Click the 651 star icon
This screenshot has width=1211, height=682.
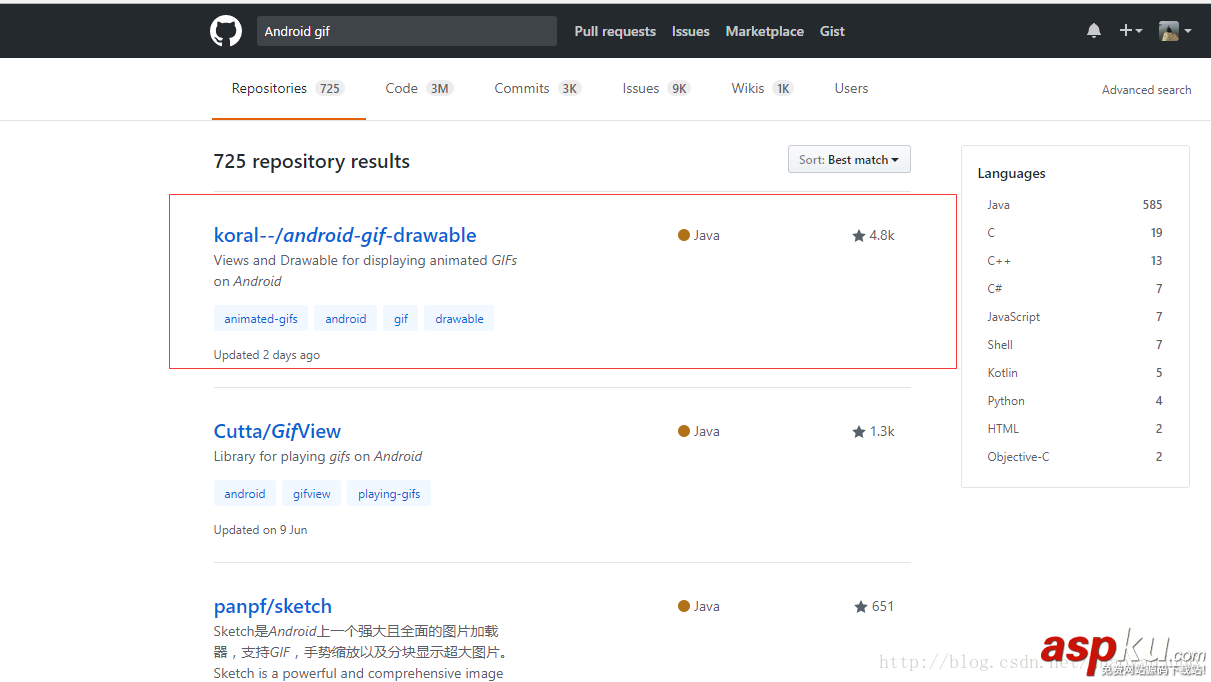click(861, 607)
